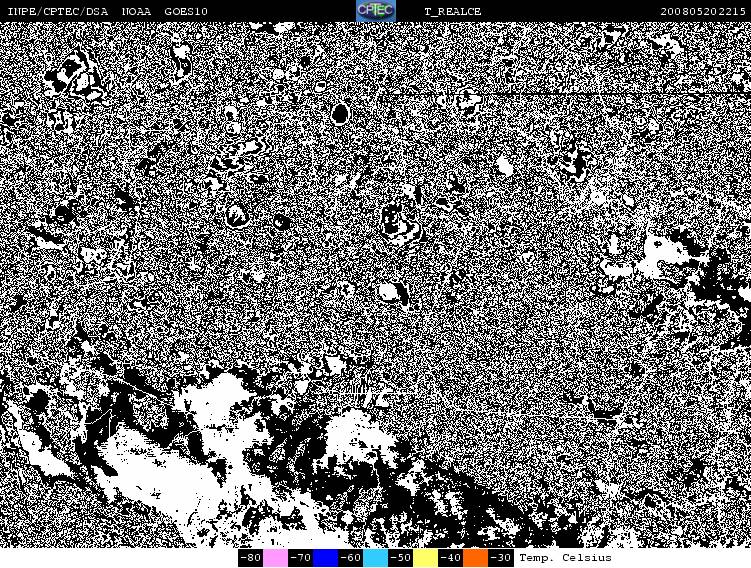Click the INPE/CPTEC/DSA header text
The width and height of the screenshot is (751, 568).
pyautogui.click(x=57, y=11)
